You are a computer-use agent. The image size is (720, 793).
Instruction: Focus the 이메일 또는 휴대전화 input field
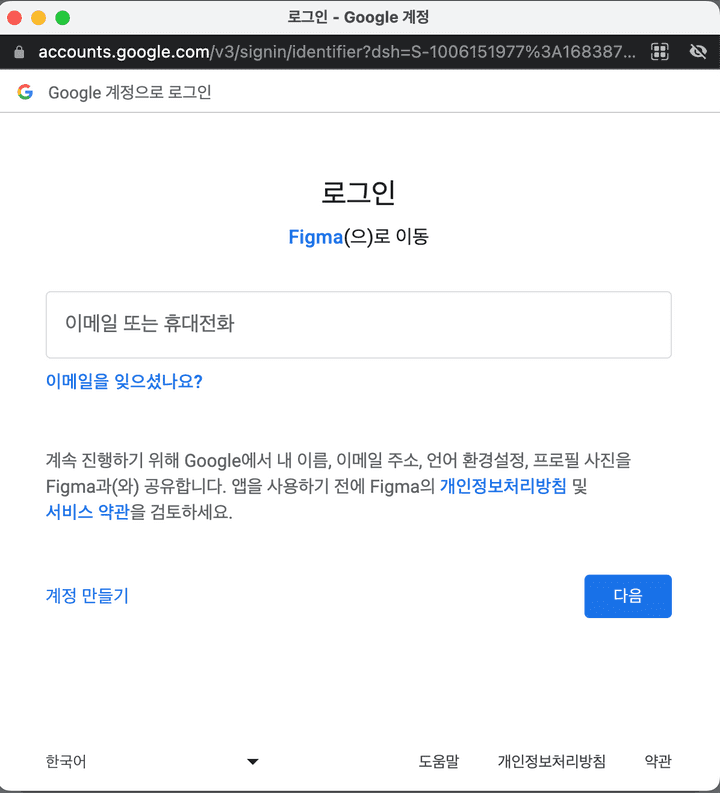click(x=358, y=324)
